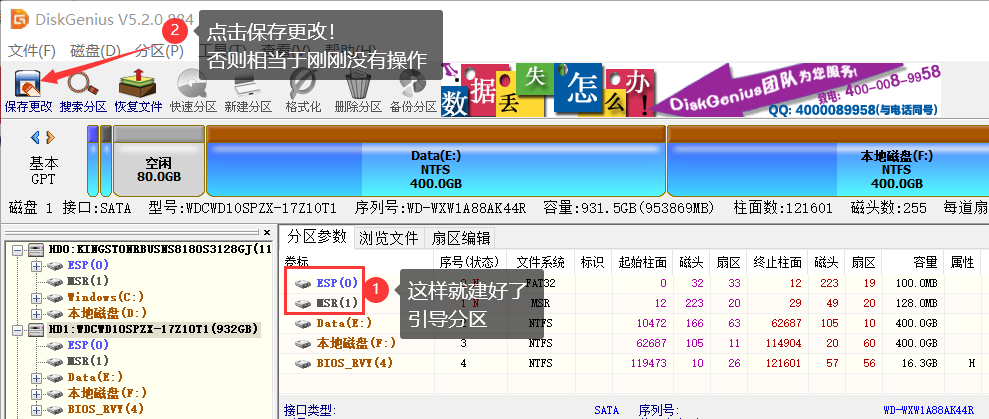Click the 文件系统 column header
989x419 pixels.
540,262
